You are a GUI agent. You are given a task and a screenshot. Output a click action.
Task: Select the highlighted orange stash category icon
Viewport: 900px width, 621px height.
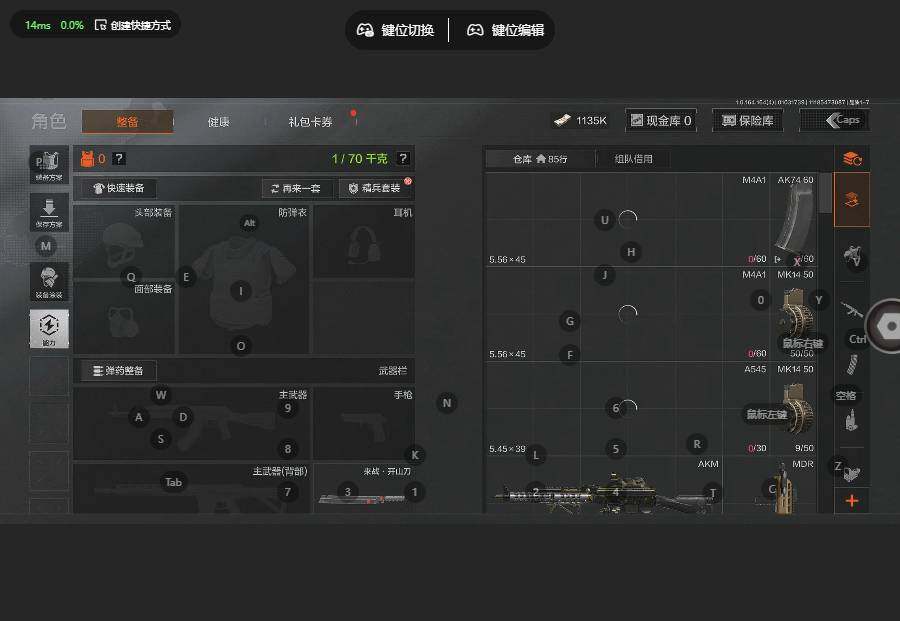pos(852,200)
